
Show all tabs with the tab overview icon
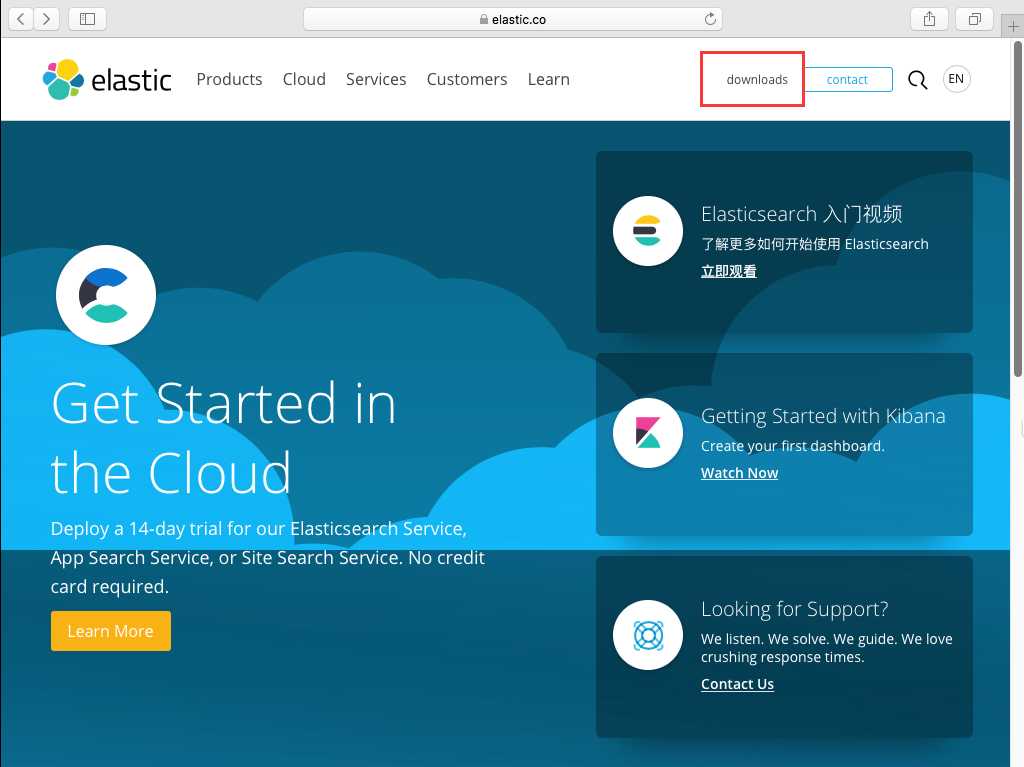pos(974,19)
